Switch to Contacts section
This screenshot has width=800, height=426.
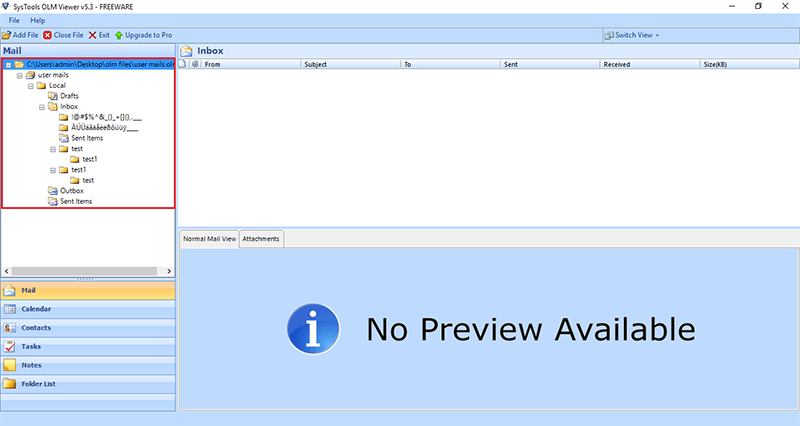coord(88,328)
